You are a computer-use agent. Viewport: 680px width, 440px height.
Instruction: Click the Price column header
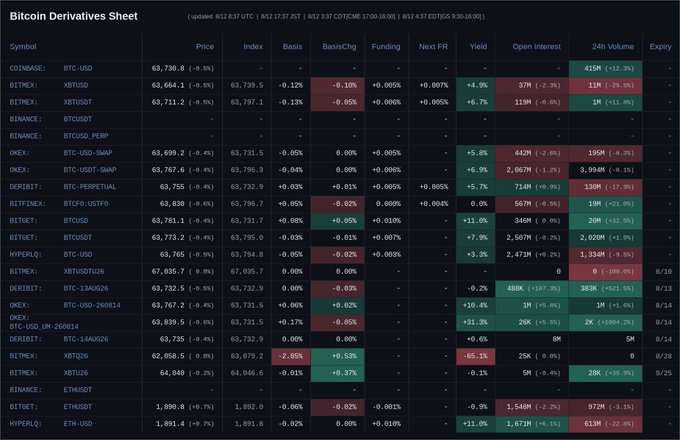tap(205, 46)
